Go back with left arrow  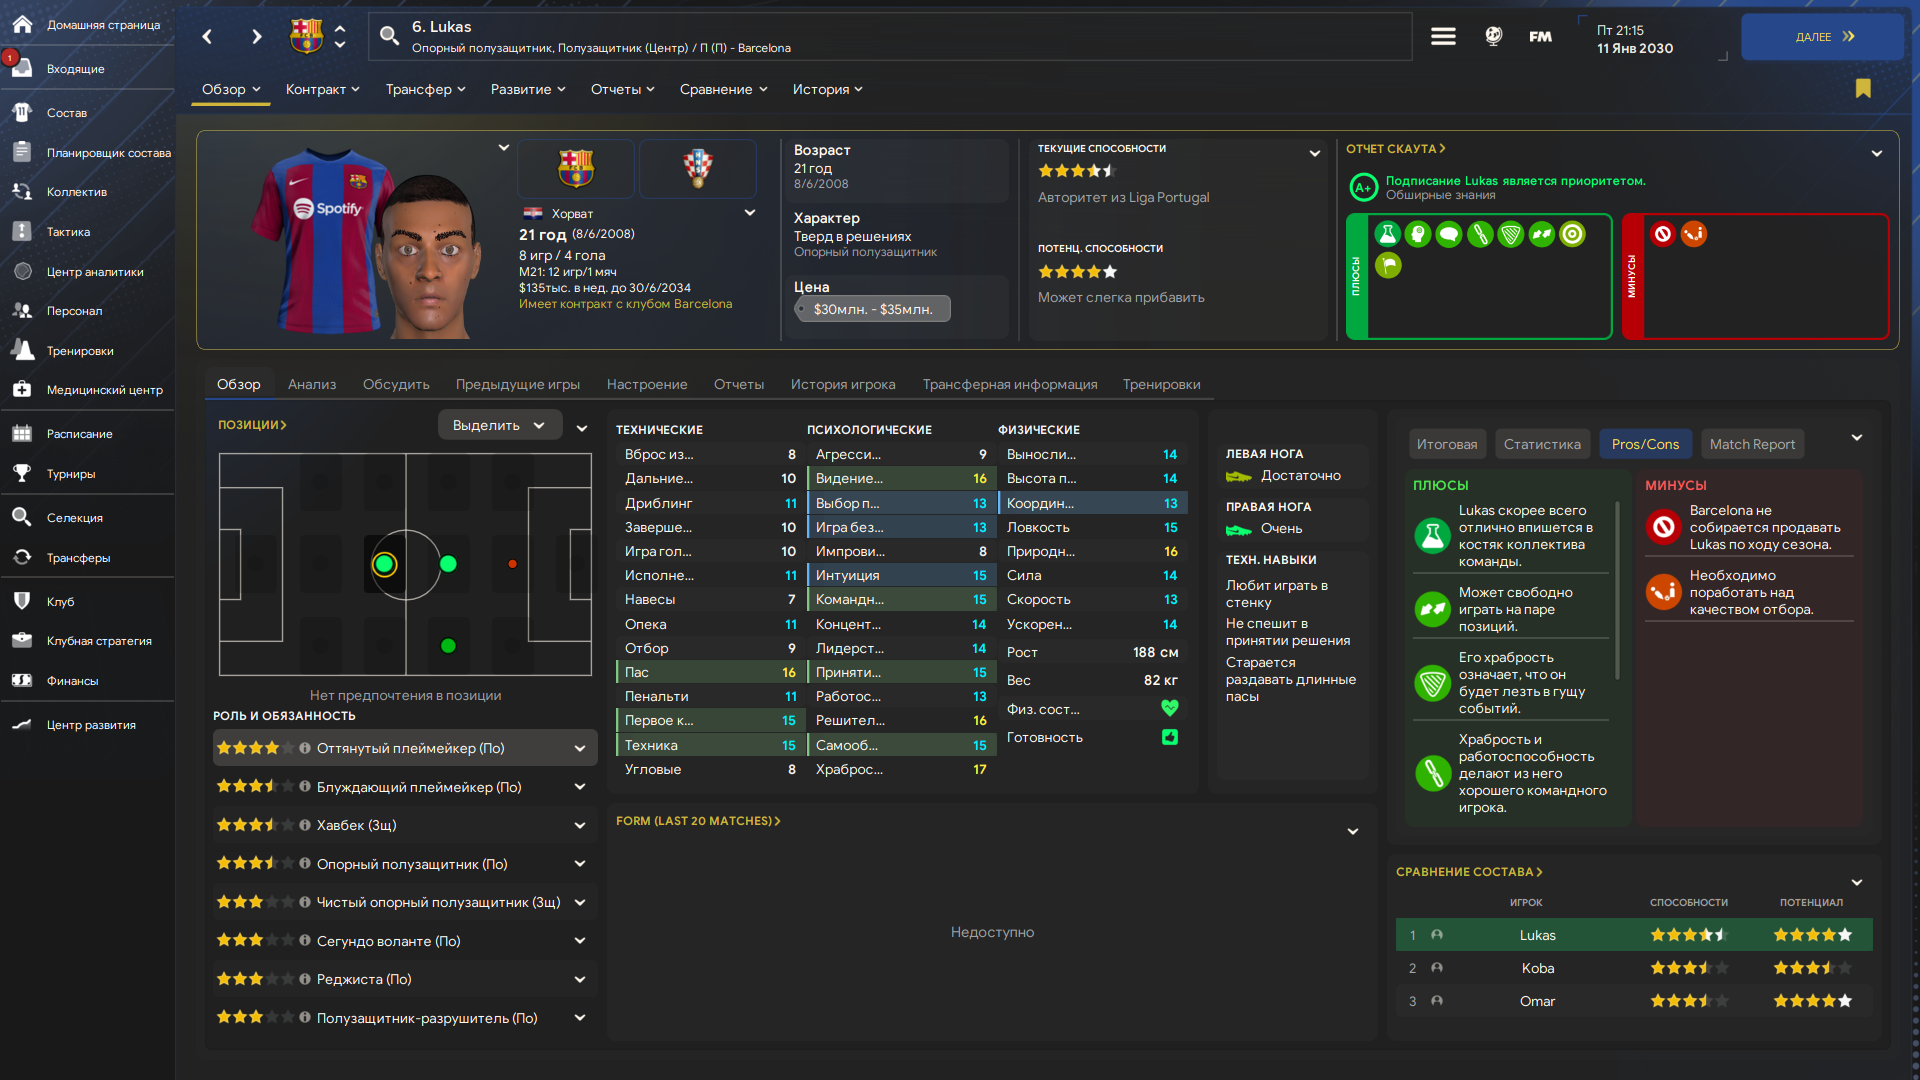pos(207,37)
